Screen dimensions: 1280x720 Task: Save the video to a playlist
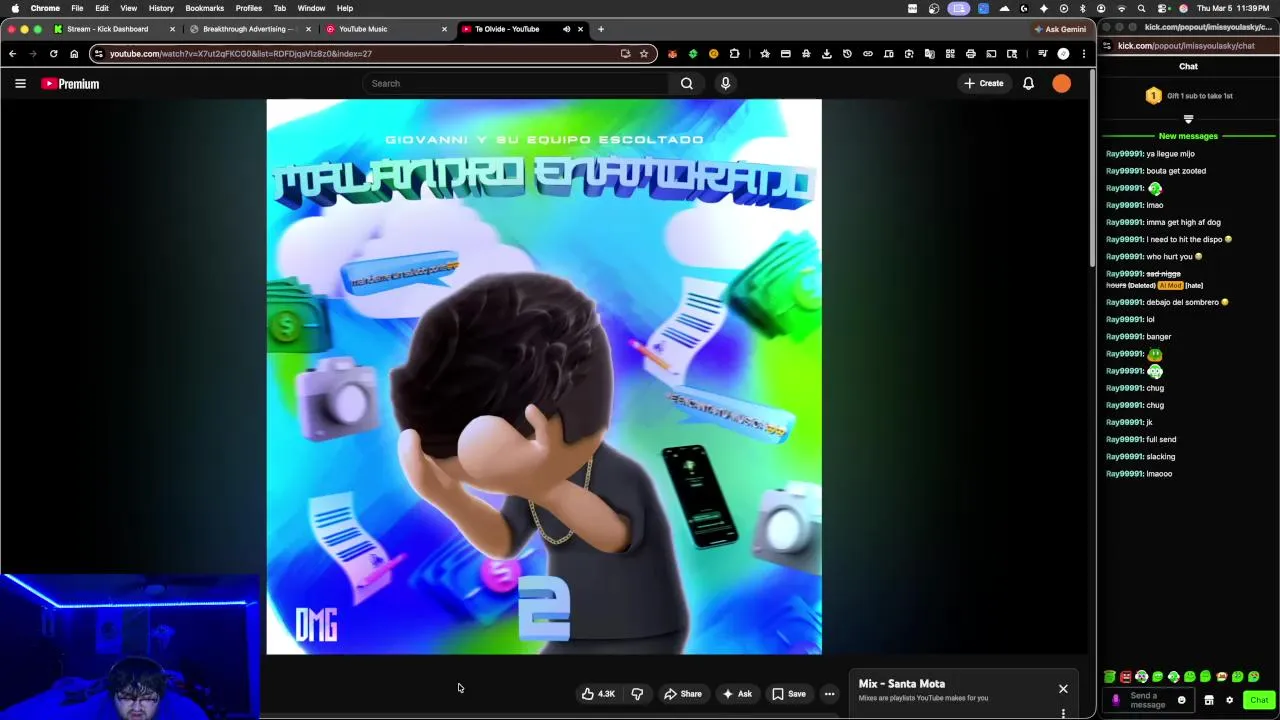(789, 694)
